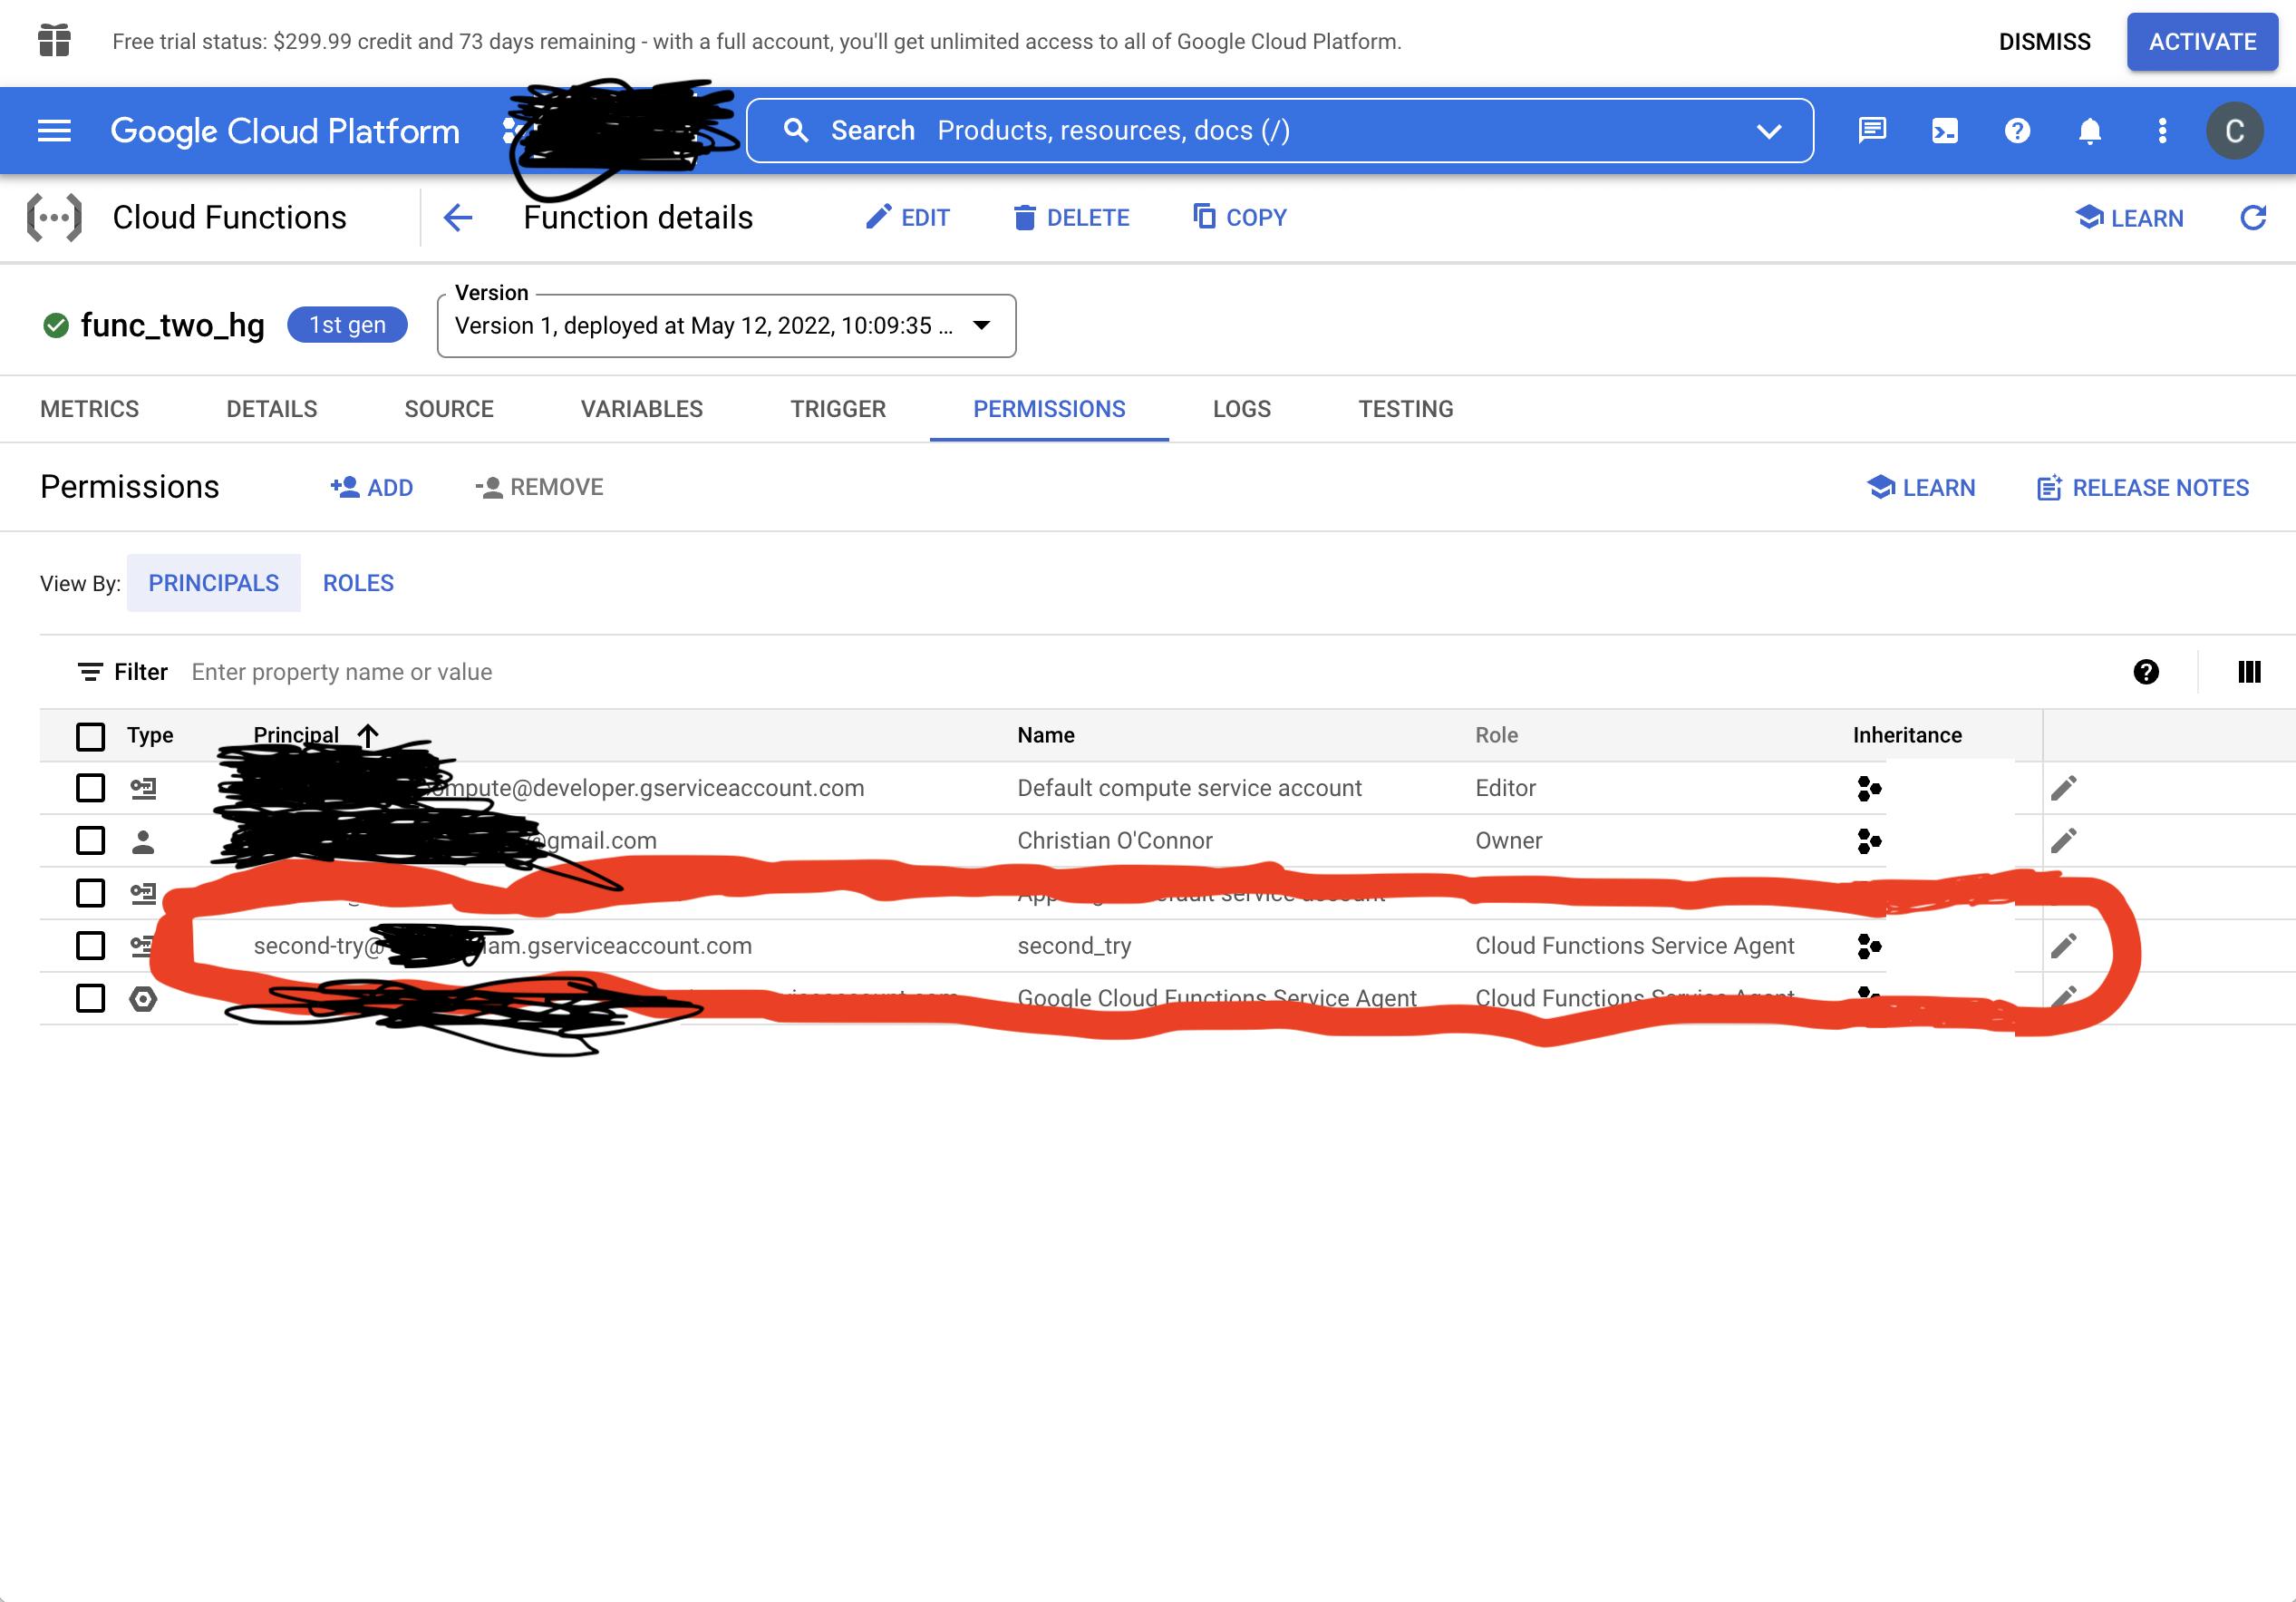Open the gift free trial icon
2296x1602 pixels.
click(x=54, y=41)
